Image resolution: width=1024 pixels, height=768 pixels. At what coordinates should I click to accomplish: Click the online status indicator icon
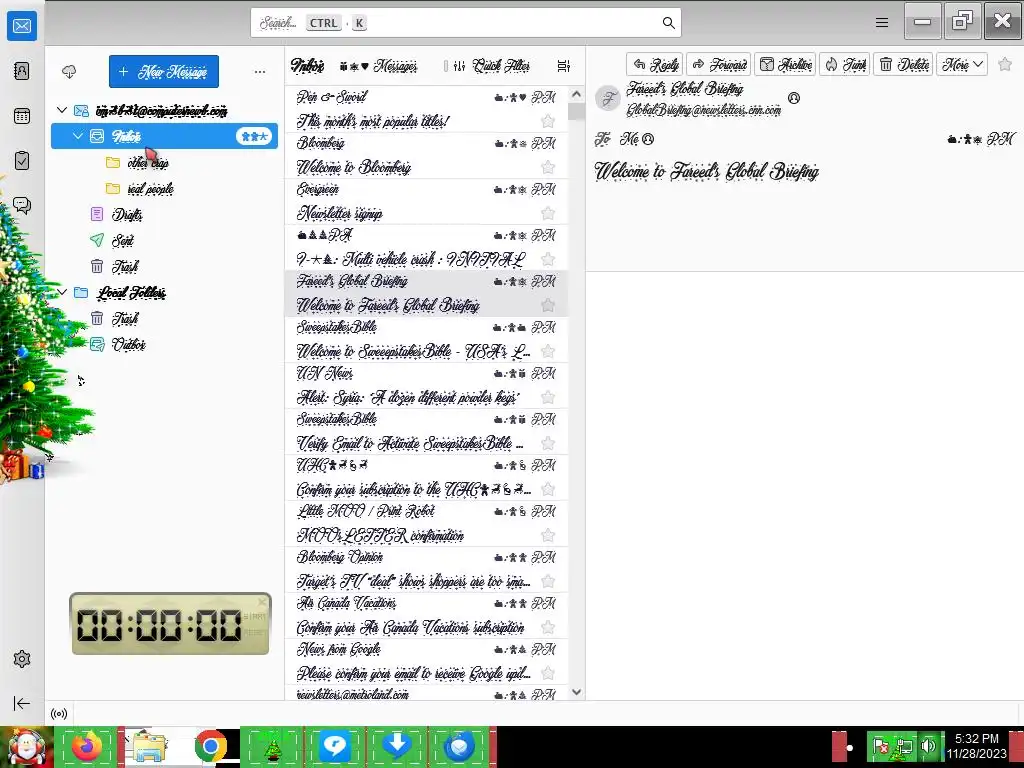tap(59, 714)
